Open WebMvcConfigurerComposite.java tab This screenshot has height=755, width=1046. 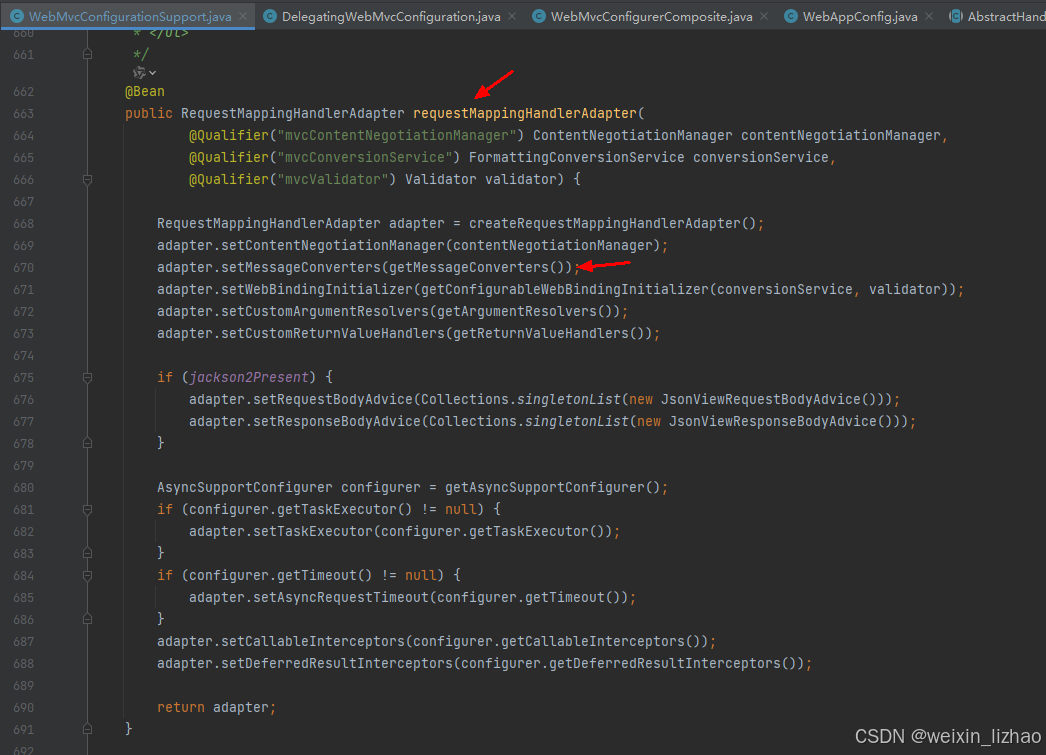pyautogui.click(x=651, y=17)
